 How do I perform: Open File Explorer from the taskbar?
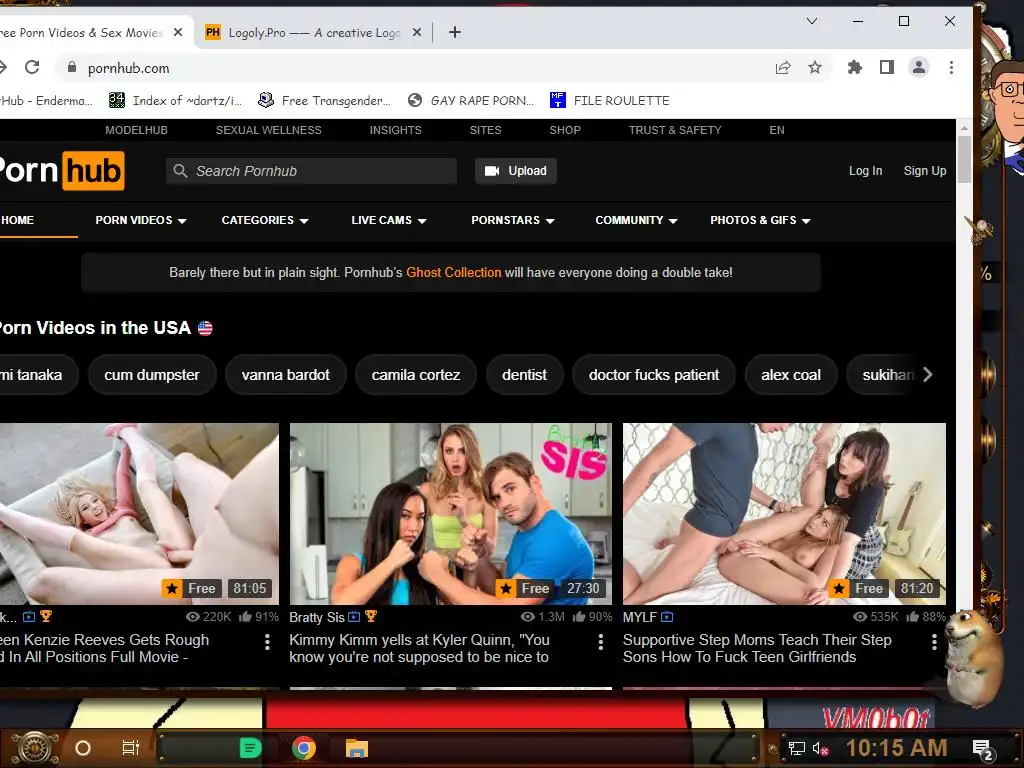357,748
